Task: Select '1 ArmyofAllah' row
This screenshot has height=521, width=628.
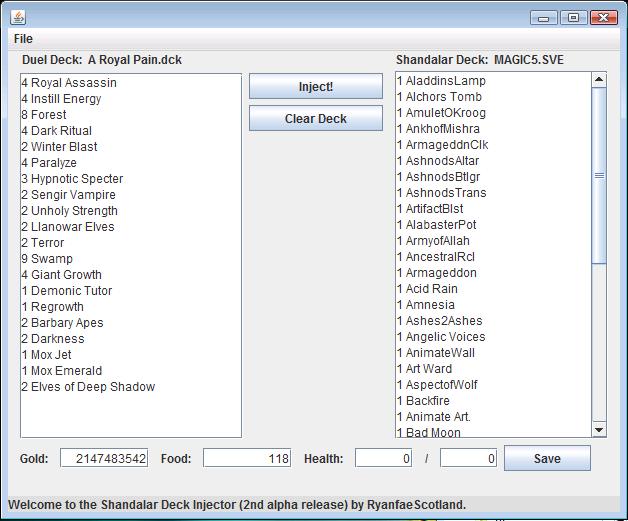Action: [x=493, y=241]
